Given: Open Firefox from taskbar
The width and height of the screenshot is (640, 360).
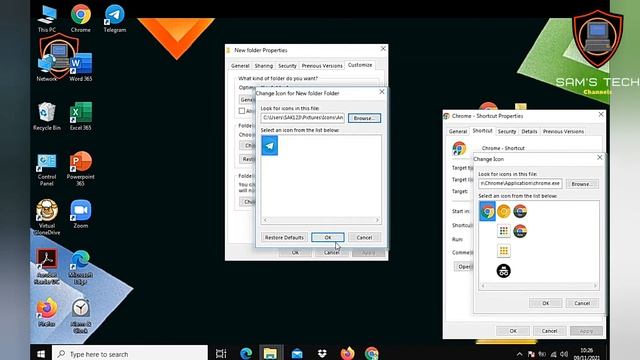Looking at the screenshot, I should click(347, 353).
